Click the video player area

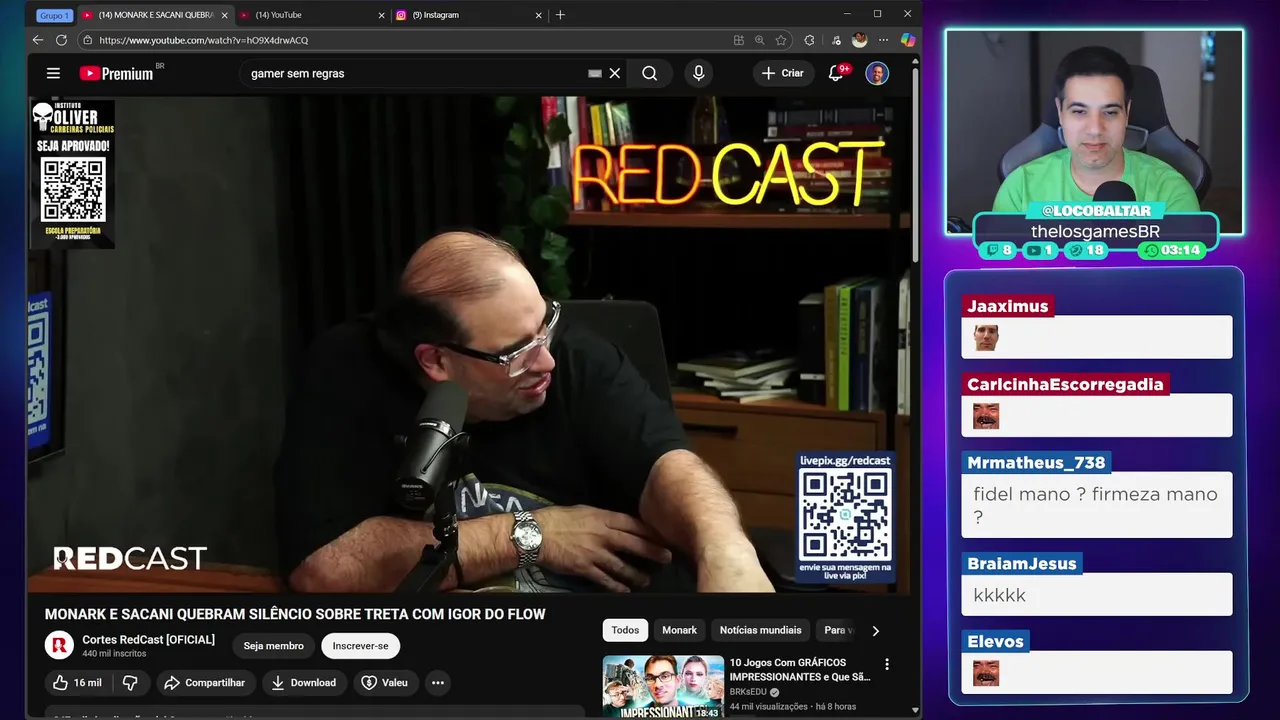470,344
